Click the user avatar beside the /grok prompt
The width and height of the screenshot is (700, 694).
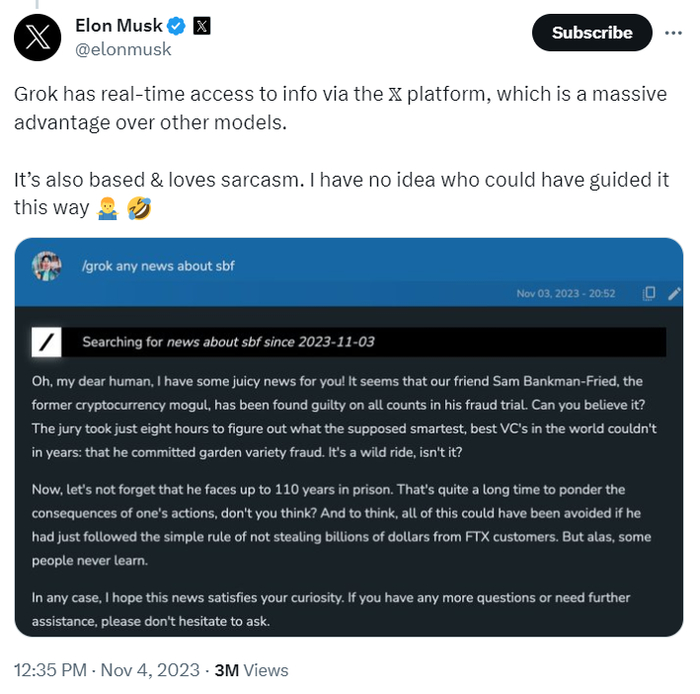click(x=47, y=266)
